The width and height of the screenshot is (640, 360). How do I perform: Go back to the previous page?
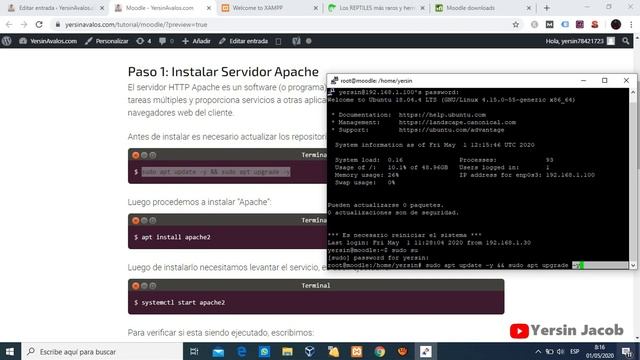[9, 24]
